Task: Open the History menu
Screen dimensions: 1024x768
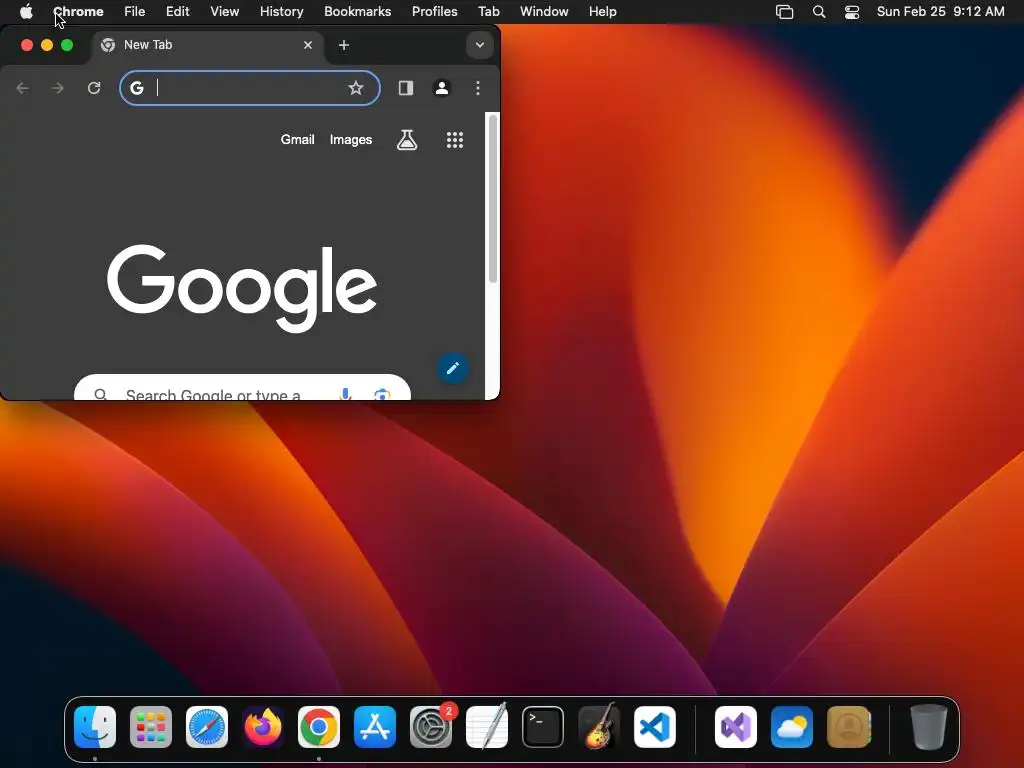Action: tap(281, 12)
